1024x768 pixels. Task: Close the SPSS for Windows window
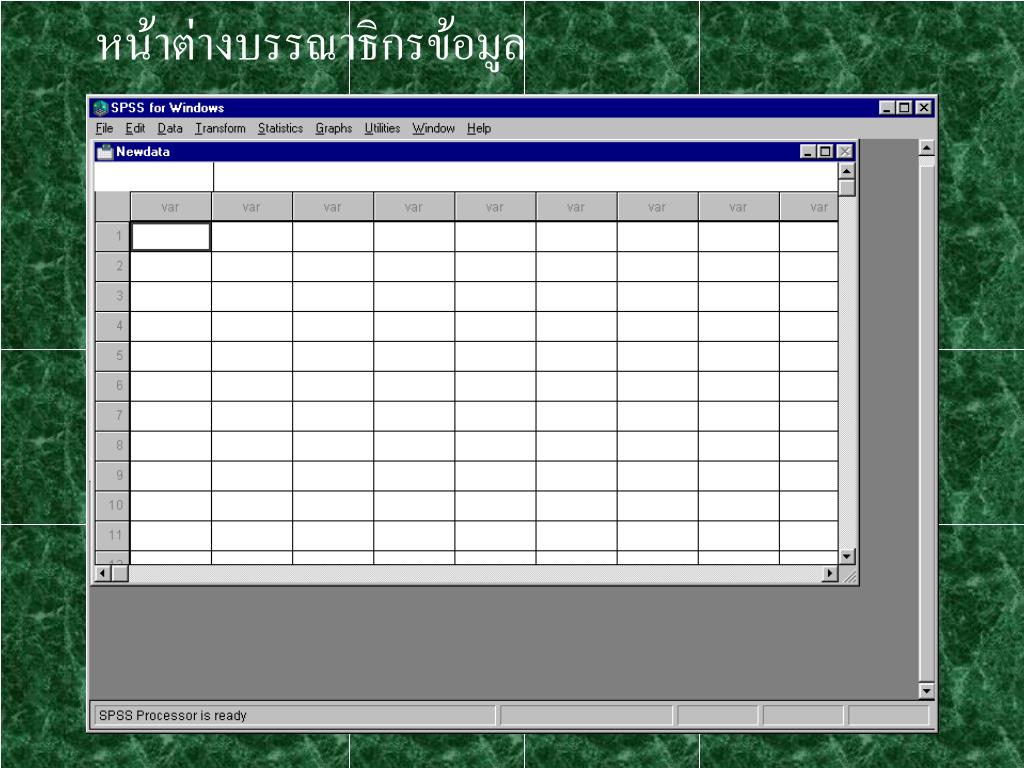(923, 108)
